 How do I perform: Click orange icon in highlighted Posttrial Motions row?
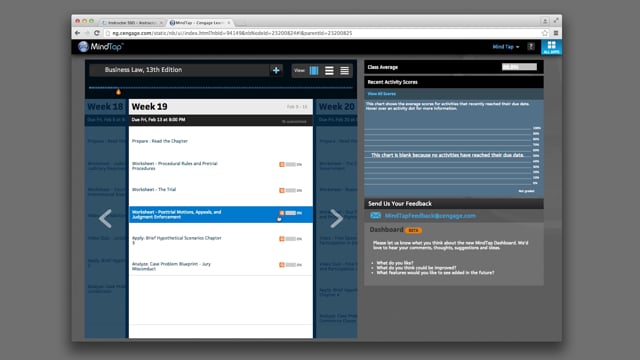[x=282, y=213]
